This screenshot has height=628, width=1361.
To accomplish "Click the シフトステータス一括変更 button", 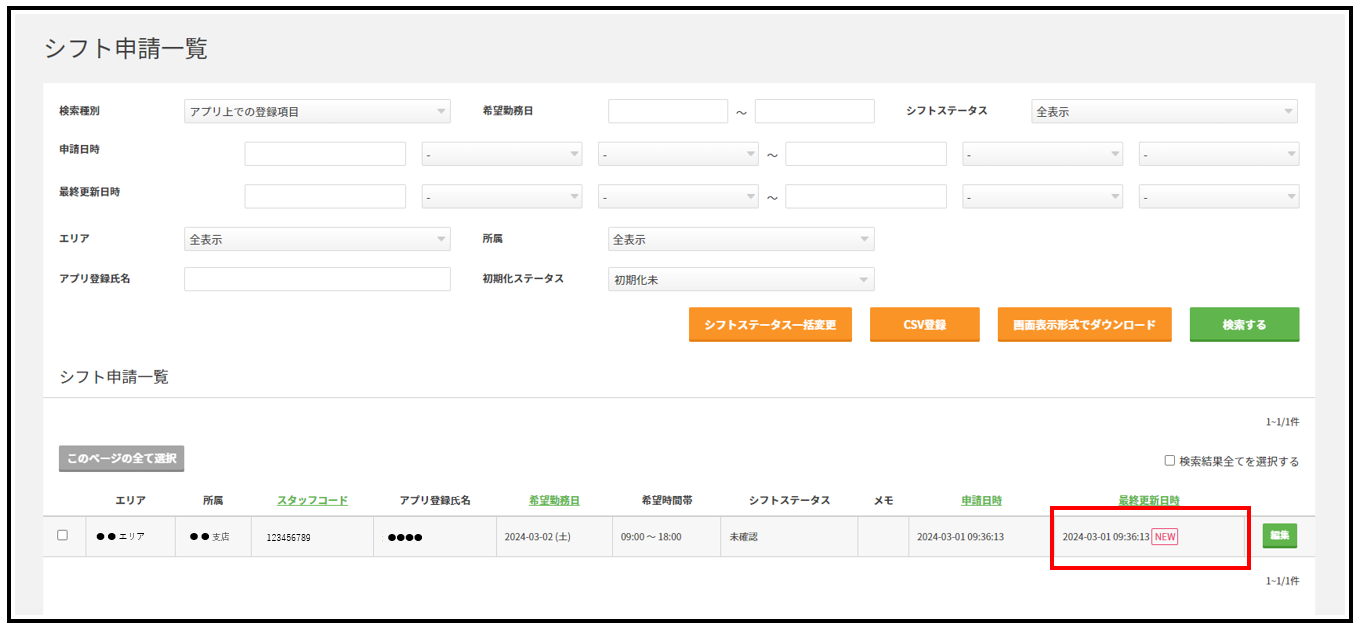I will tap(770, 324).
